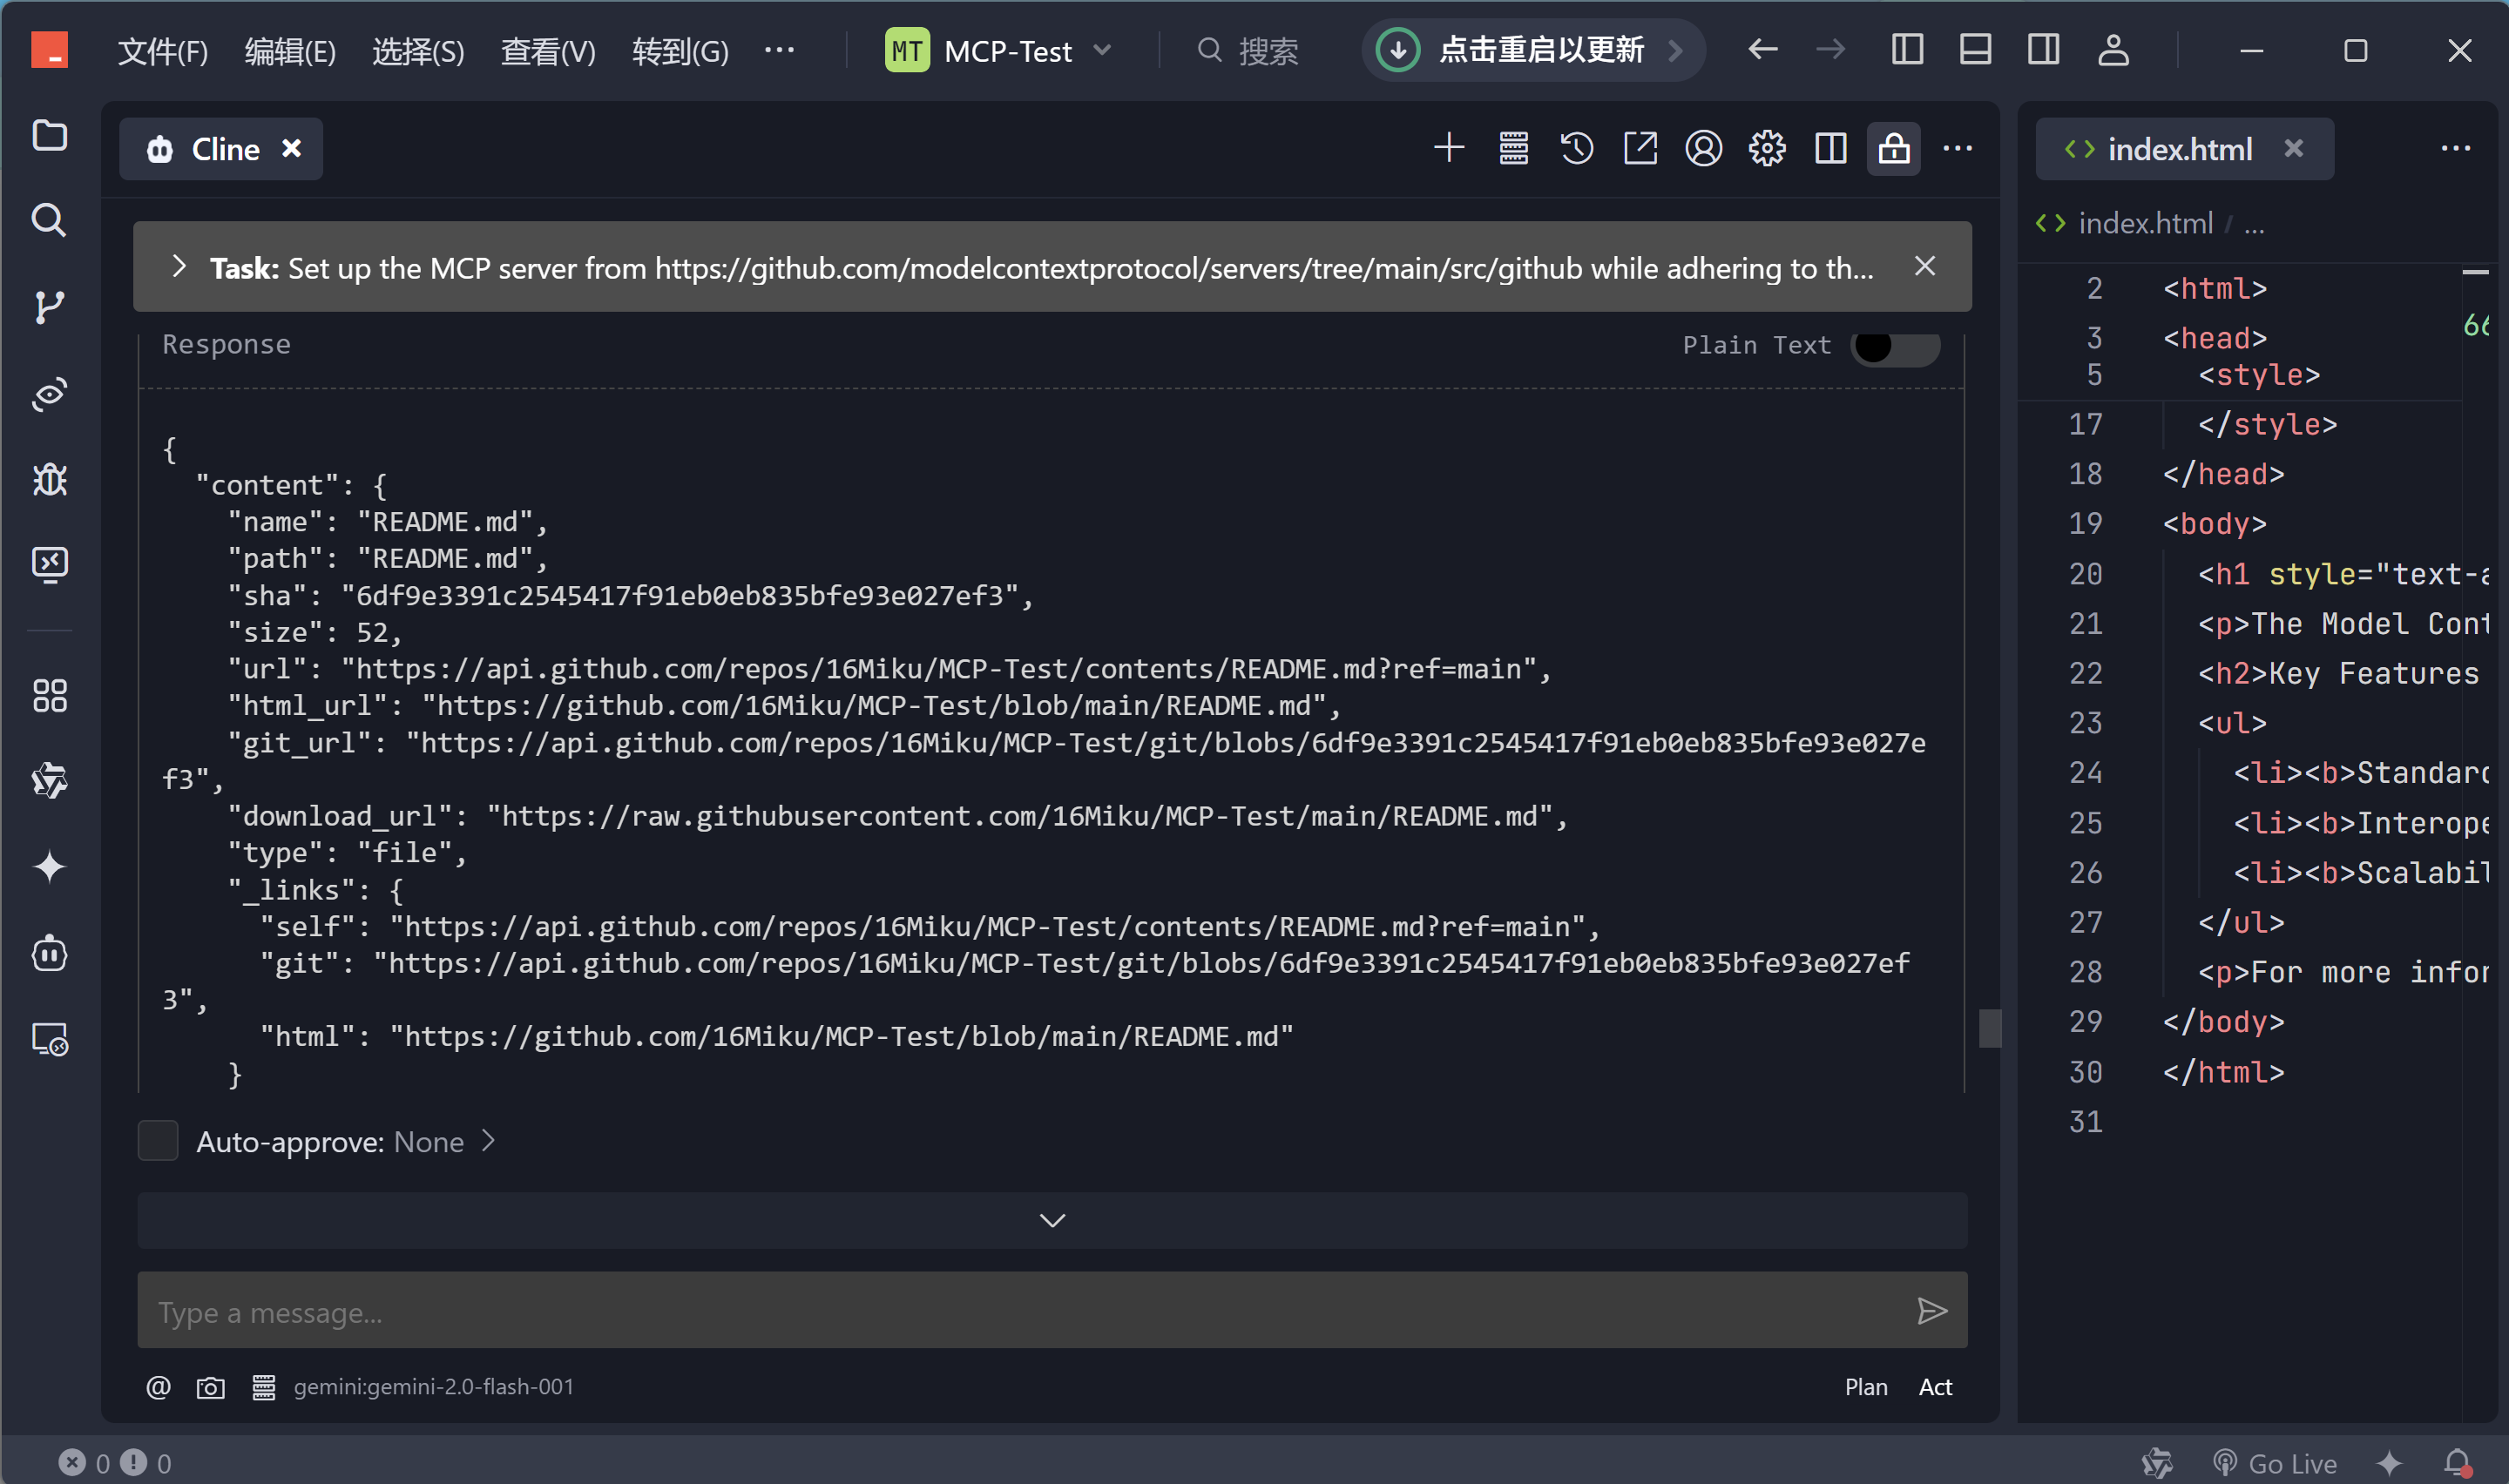This screenshot has width=2509, height=1484.
Task: Open the Extensions view in activity bar
Action: [49, 696]
